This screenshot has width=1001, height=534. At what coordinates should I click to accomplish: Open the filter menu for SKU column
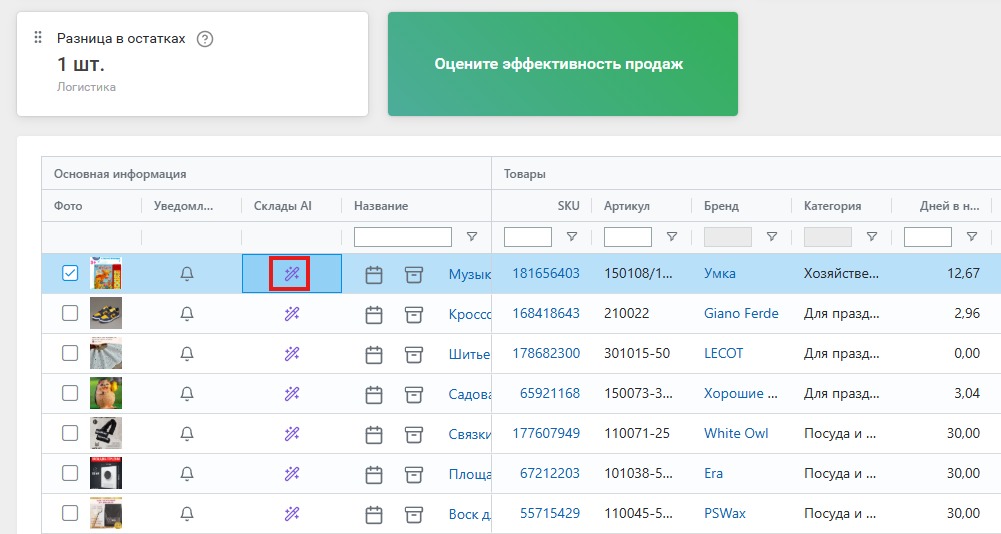point(572,237)
